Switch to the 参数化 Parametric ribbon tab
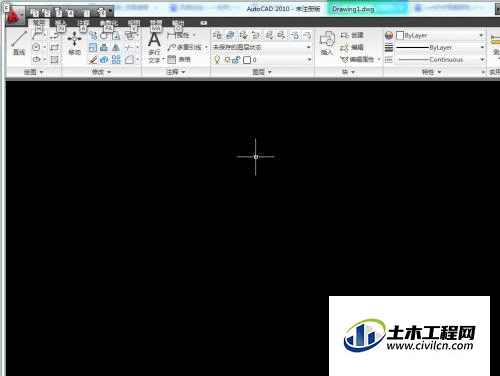 (x=109, y=23)
